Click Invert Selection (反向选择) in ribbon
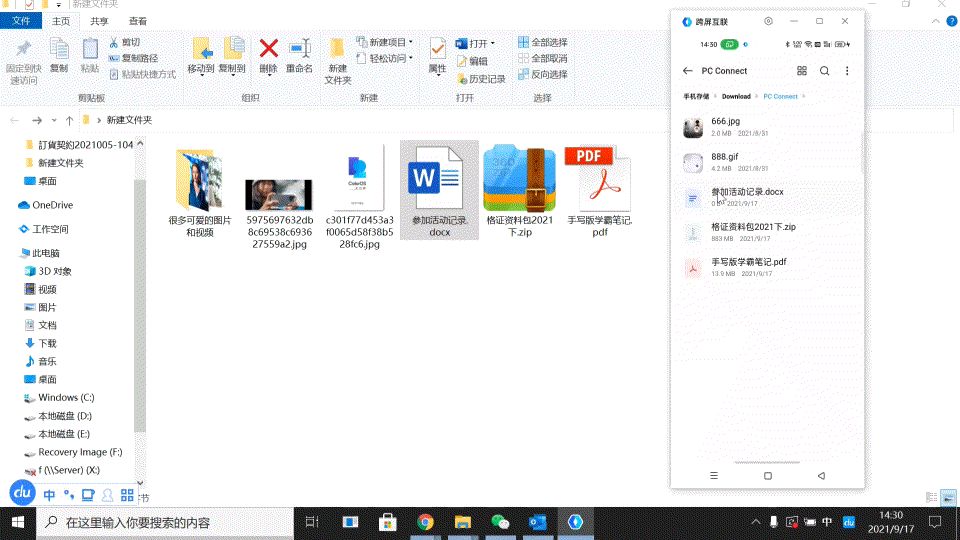The width and height of the screenshot is (960, 540). (543, 74)
